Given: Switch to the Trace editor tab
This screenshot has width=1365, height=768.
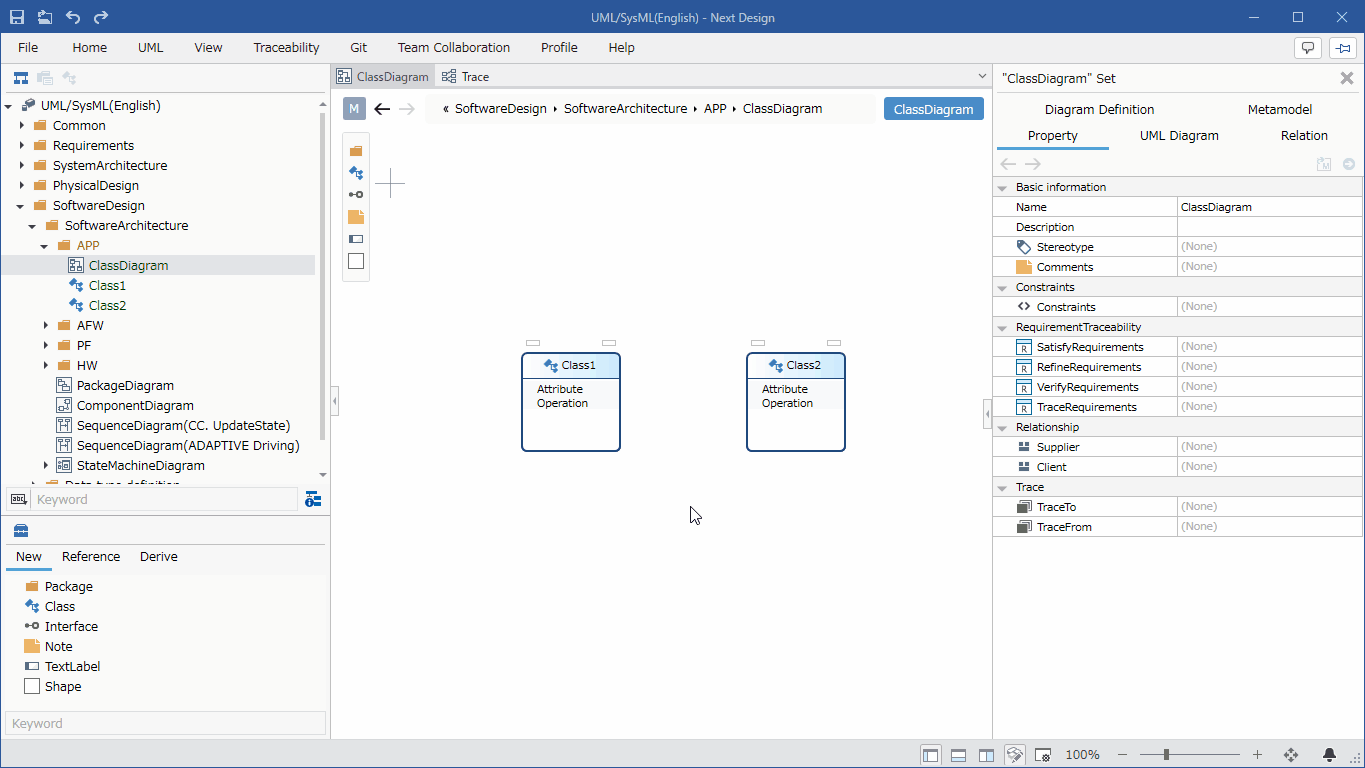Looking at the screenshot, I should click(466, 77).
